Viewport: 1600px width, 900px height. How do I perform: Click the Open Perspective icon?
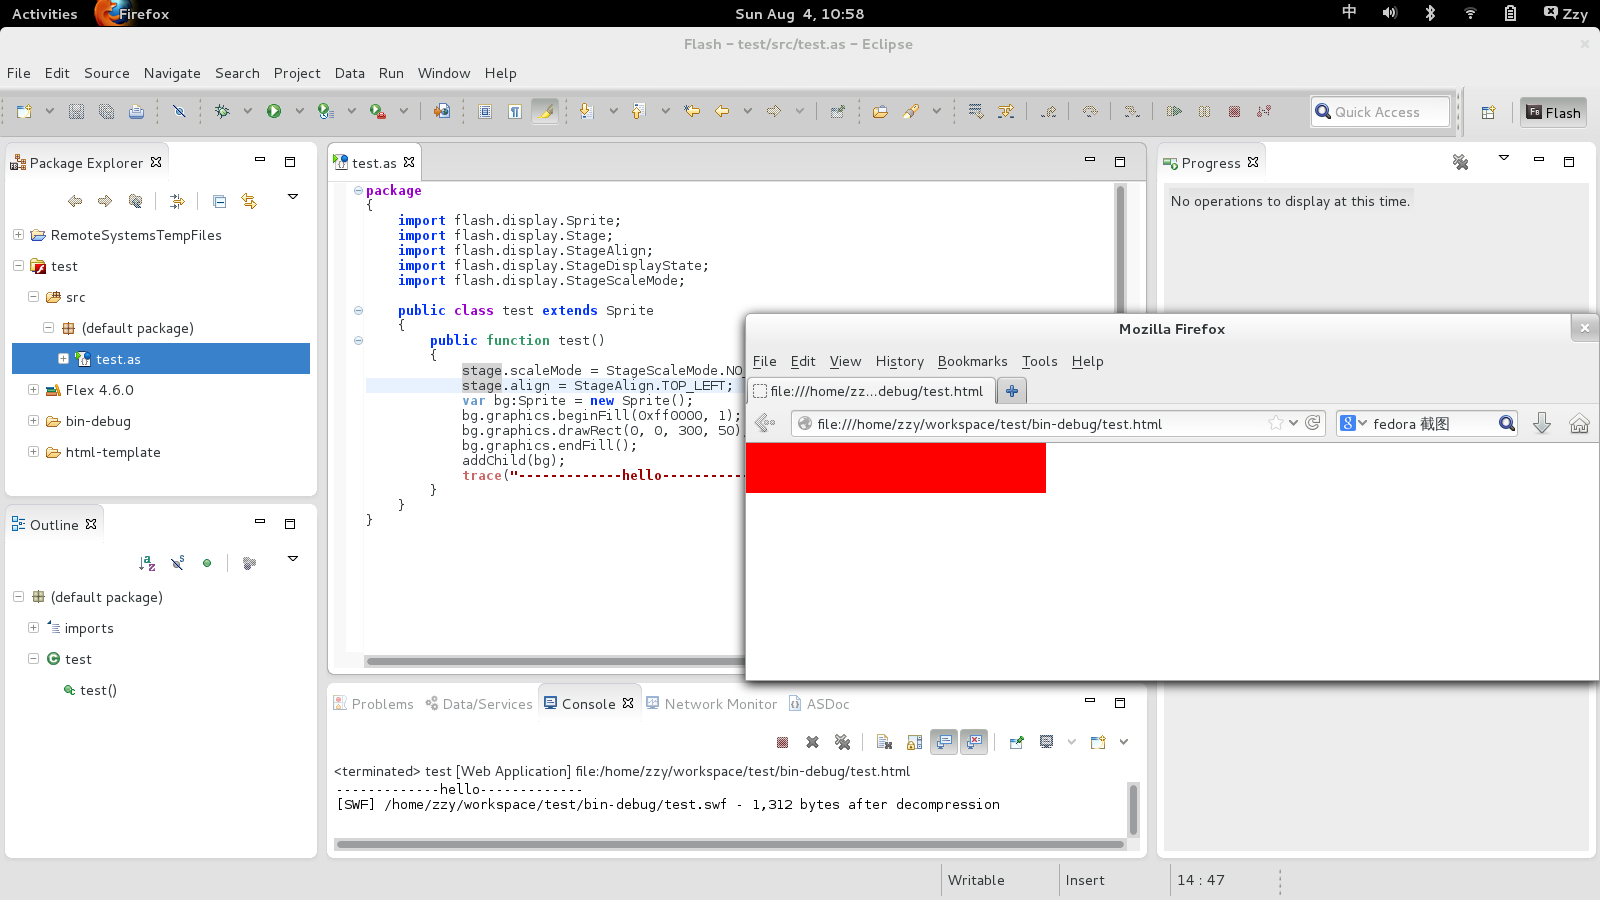[1488, 112]
